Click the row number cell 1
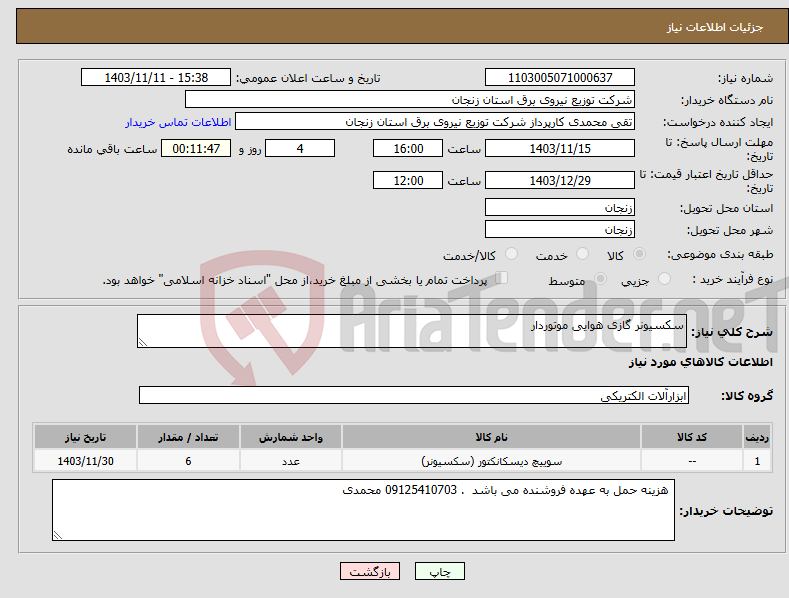Viewport: 789px width, 598px height. (757, 461)
